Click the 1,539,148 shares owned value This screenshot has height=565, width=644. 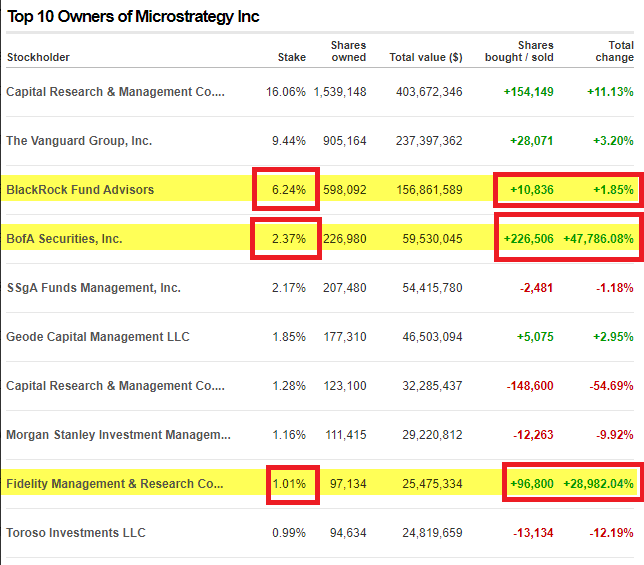coord(340,92)
